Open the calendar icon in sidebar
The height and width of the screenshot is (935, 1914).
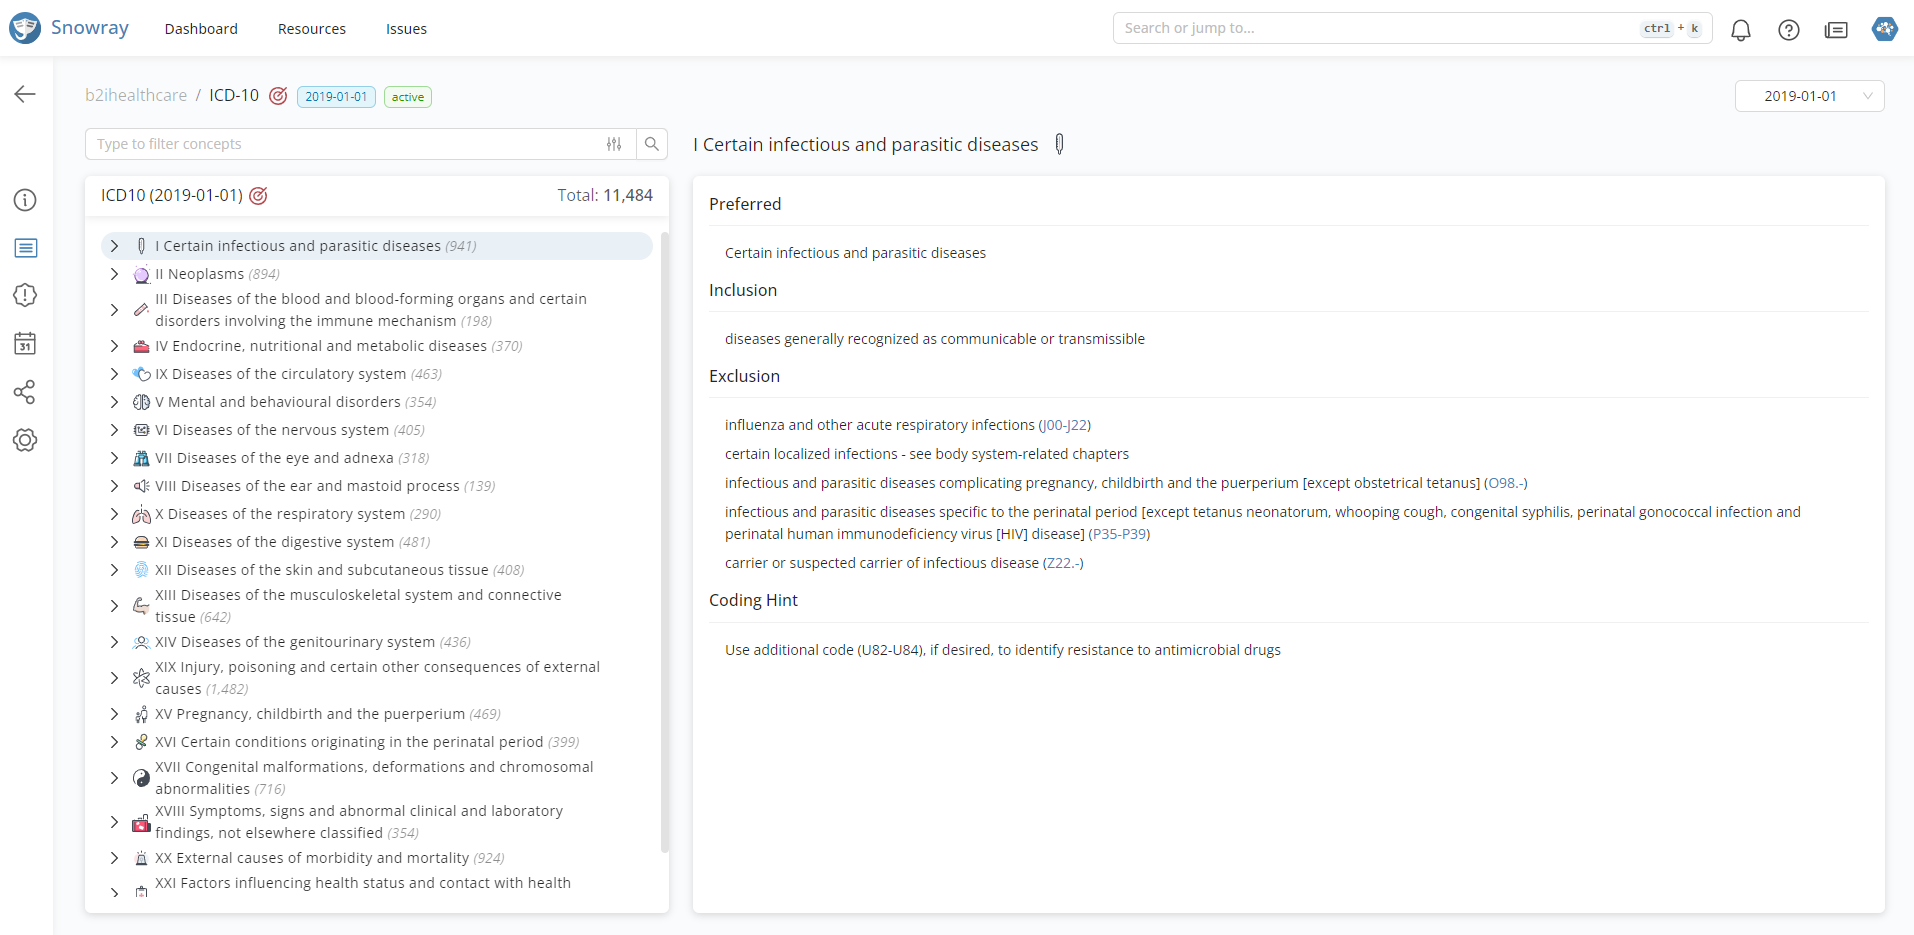pos(25,344)
